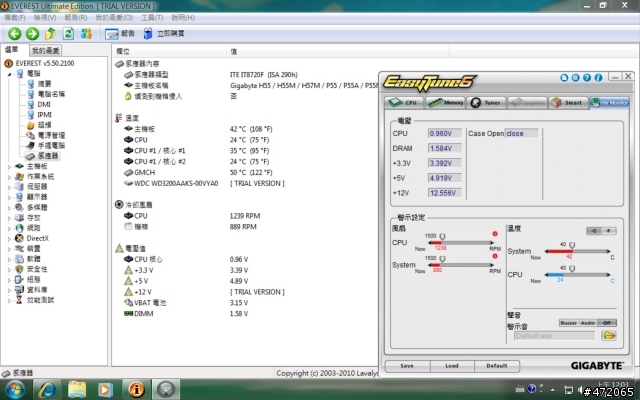Go back with the green left arrow
This screenshot has width=640, height=400.
(x=15, y=33)
